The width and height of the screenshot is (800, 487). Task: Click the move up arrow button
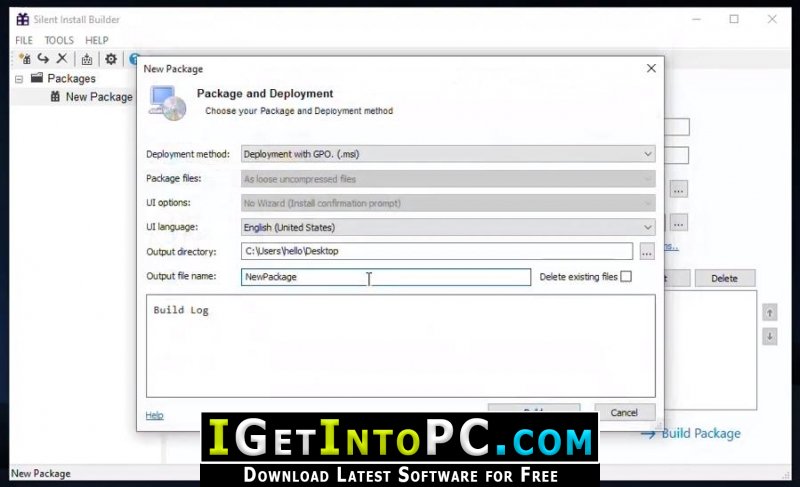click(769, 313)
